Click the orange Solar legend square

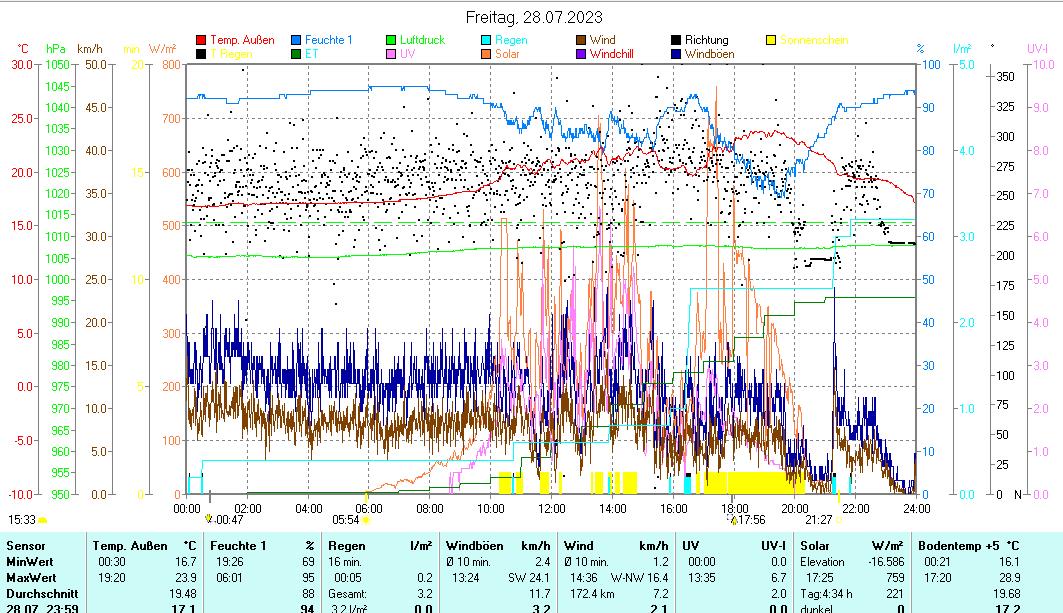[x=486, y=54]
